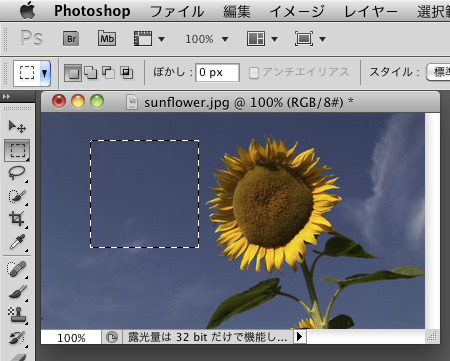Click the window resize grip corner
The height and width of the screenshot is (361, 450).
click(432, 336)
